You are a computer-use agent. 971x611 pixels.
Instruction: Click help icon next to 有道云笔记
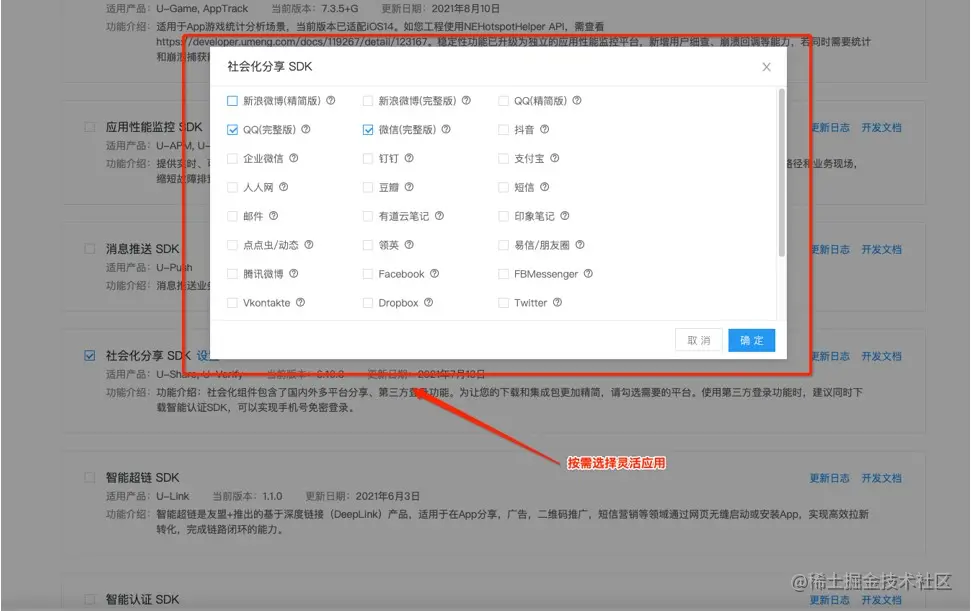(439, 215)
